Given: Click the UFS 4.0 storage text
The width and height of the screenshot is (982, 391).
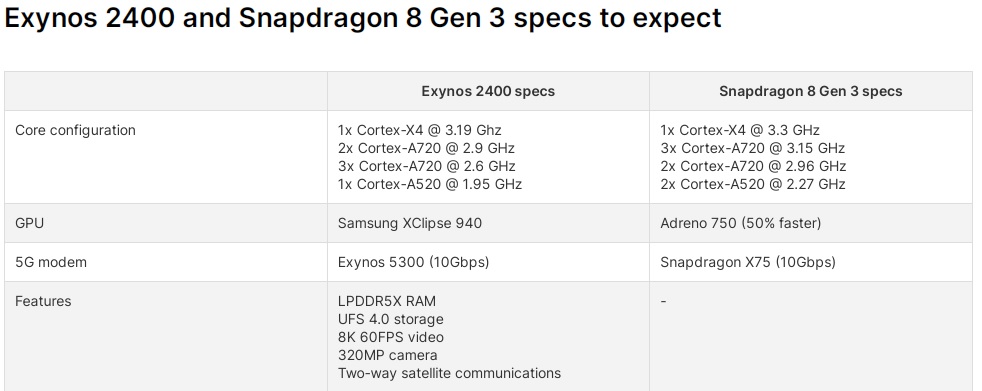Looking at the screenshot, I should coord(390,319).
